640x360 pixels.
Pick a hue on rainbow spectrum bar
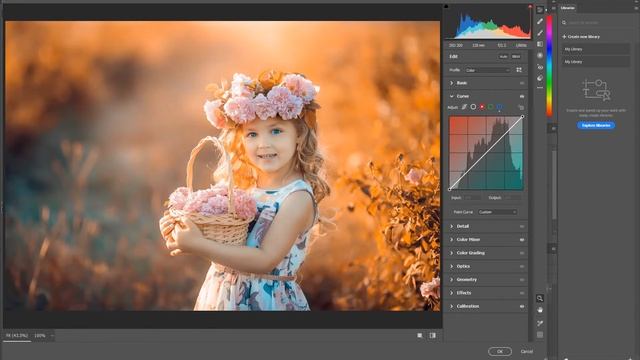[x=549, y=65]
